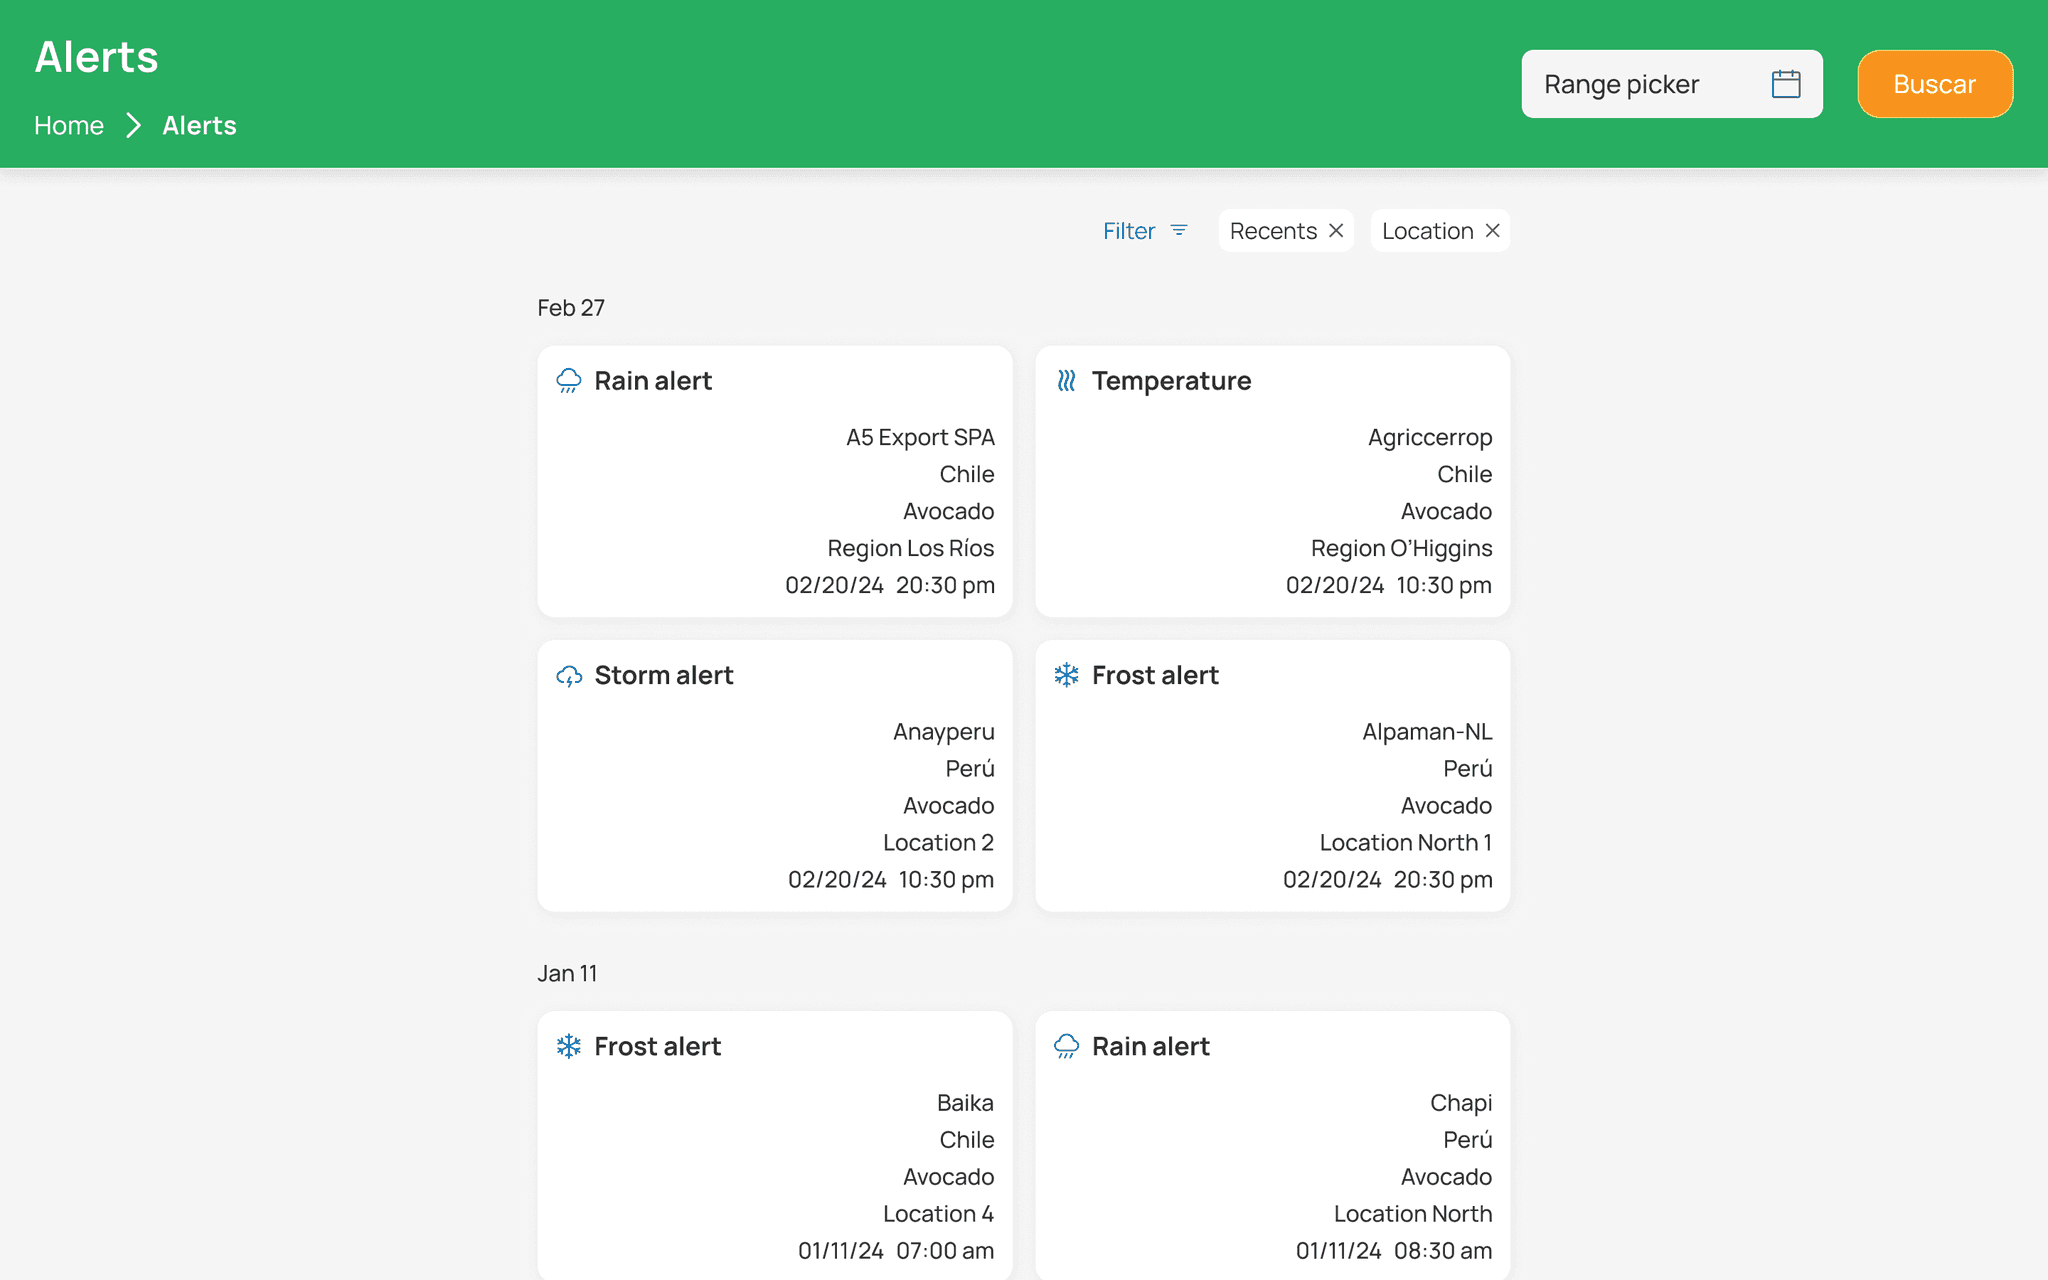
Task: Click the calendar icon in Range picker
Action: [1785, 84]
